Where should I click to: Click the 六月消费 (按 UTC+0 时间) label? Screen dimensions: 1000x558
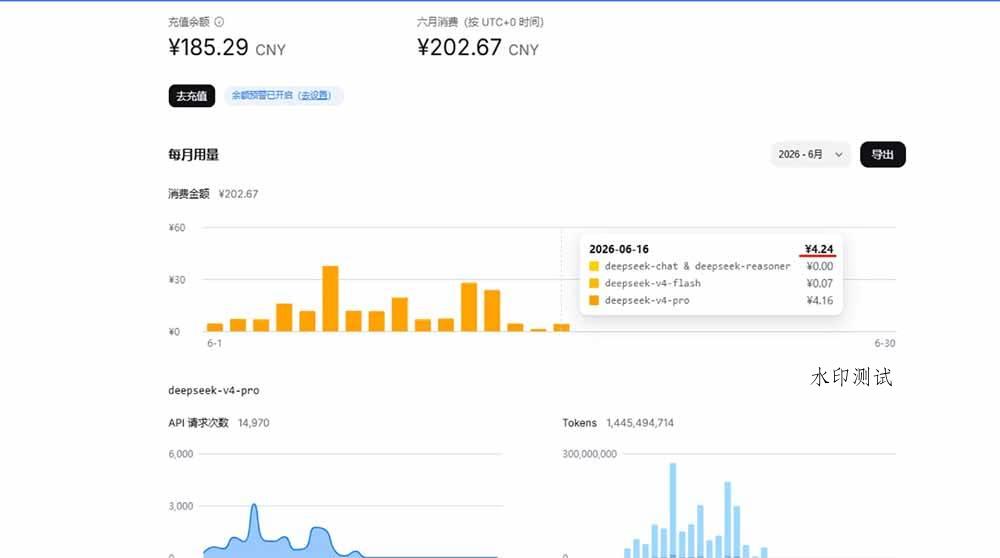click(480, 22)
